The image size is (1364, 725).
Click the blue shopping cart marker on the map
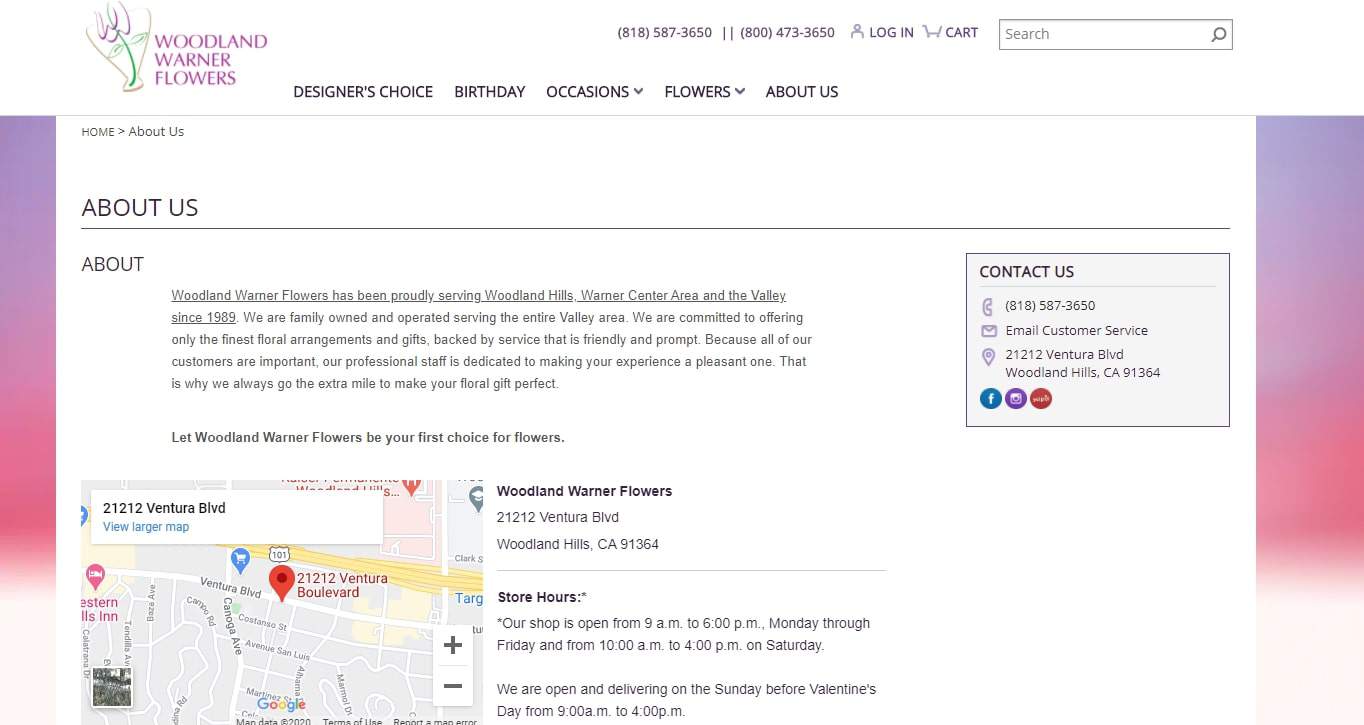(240, 560)
